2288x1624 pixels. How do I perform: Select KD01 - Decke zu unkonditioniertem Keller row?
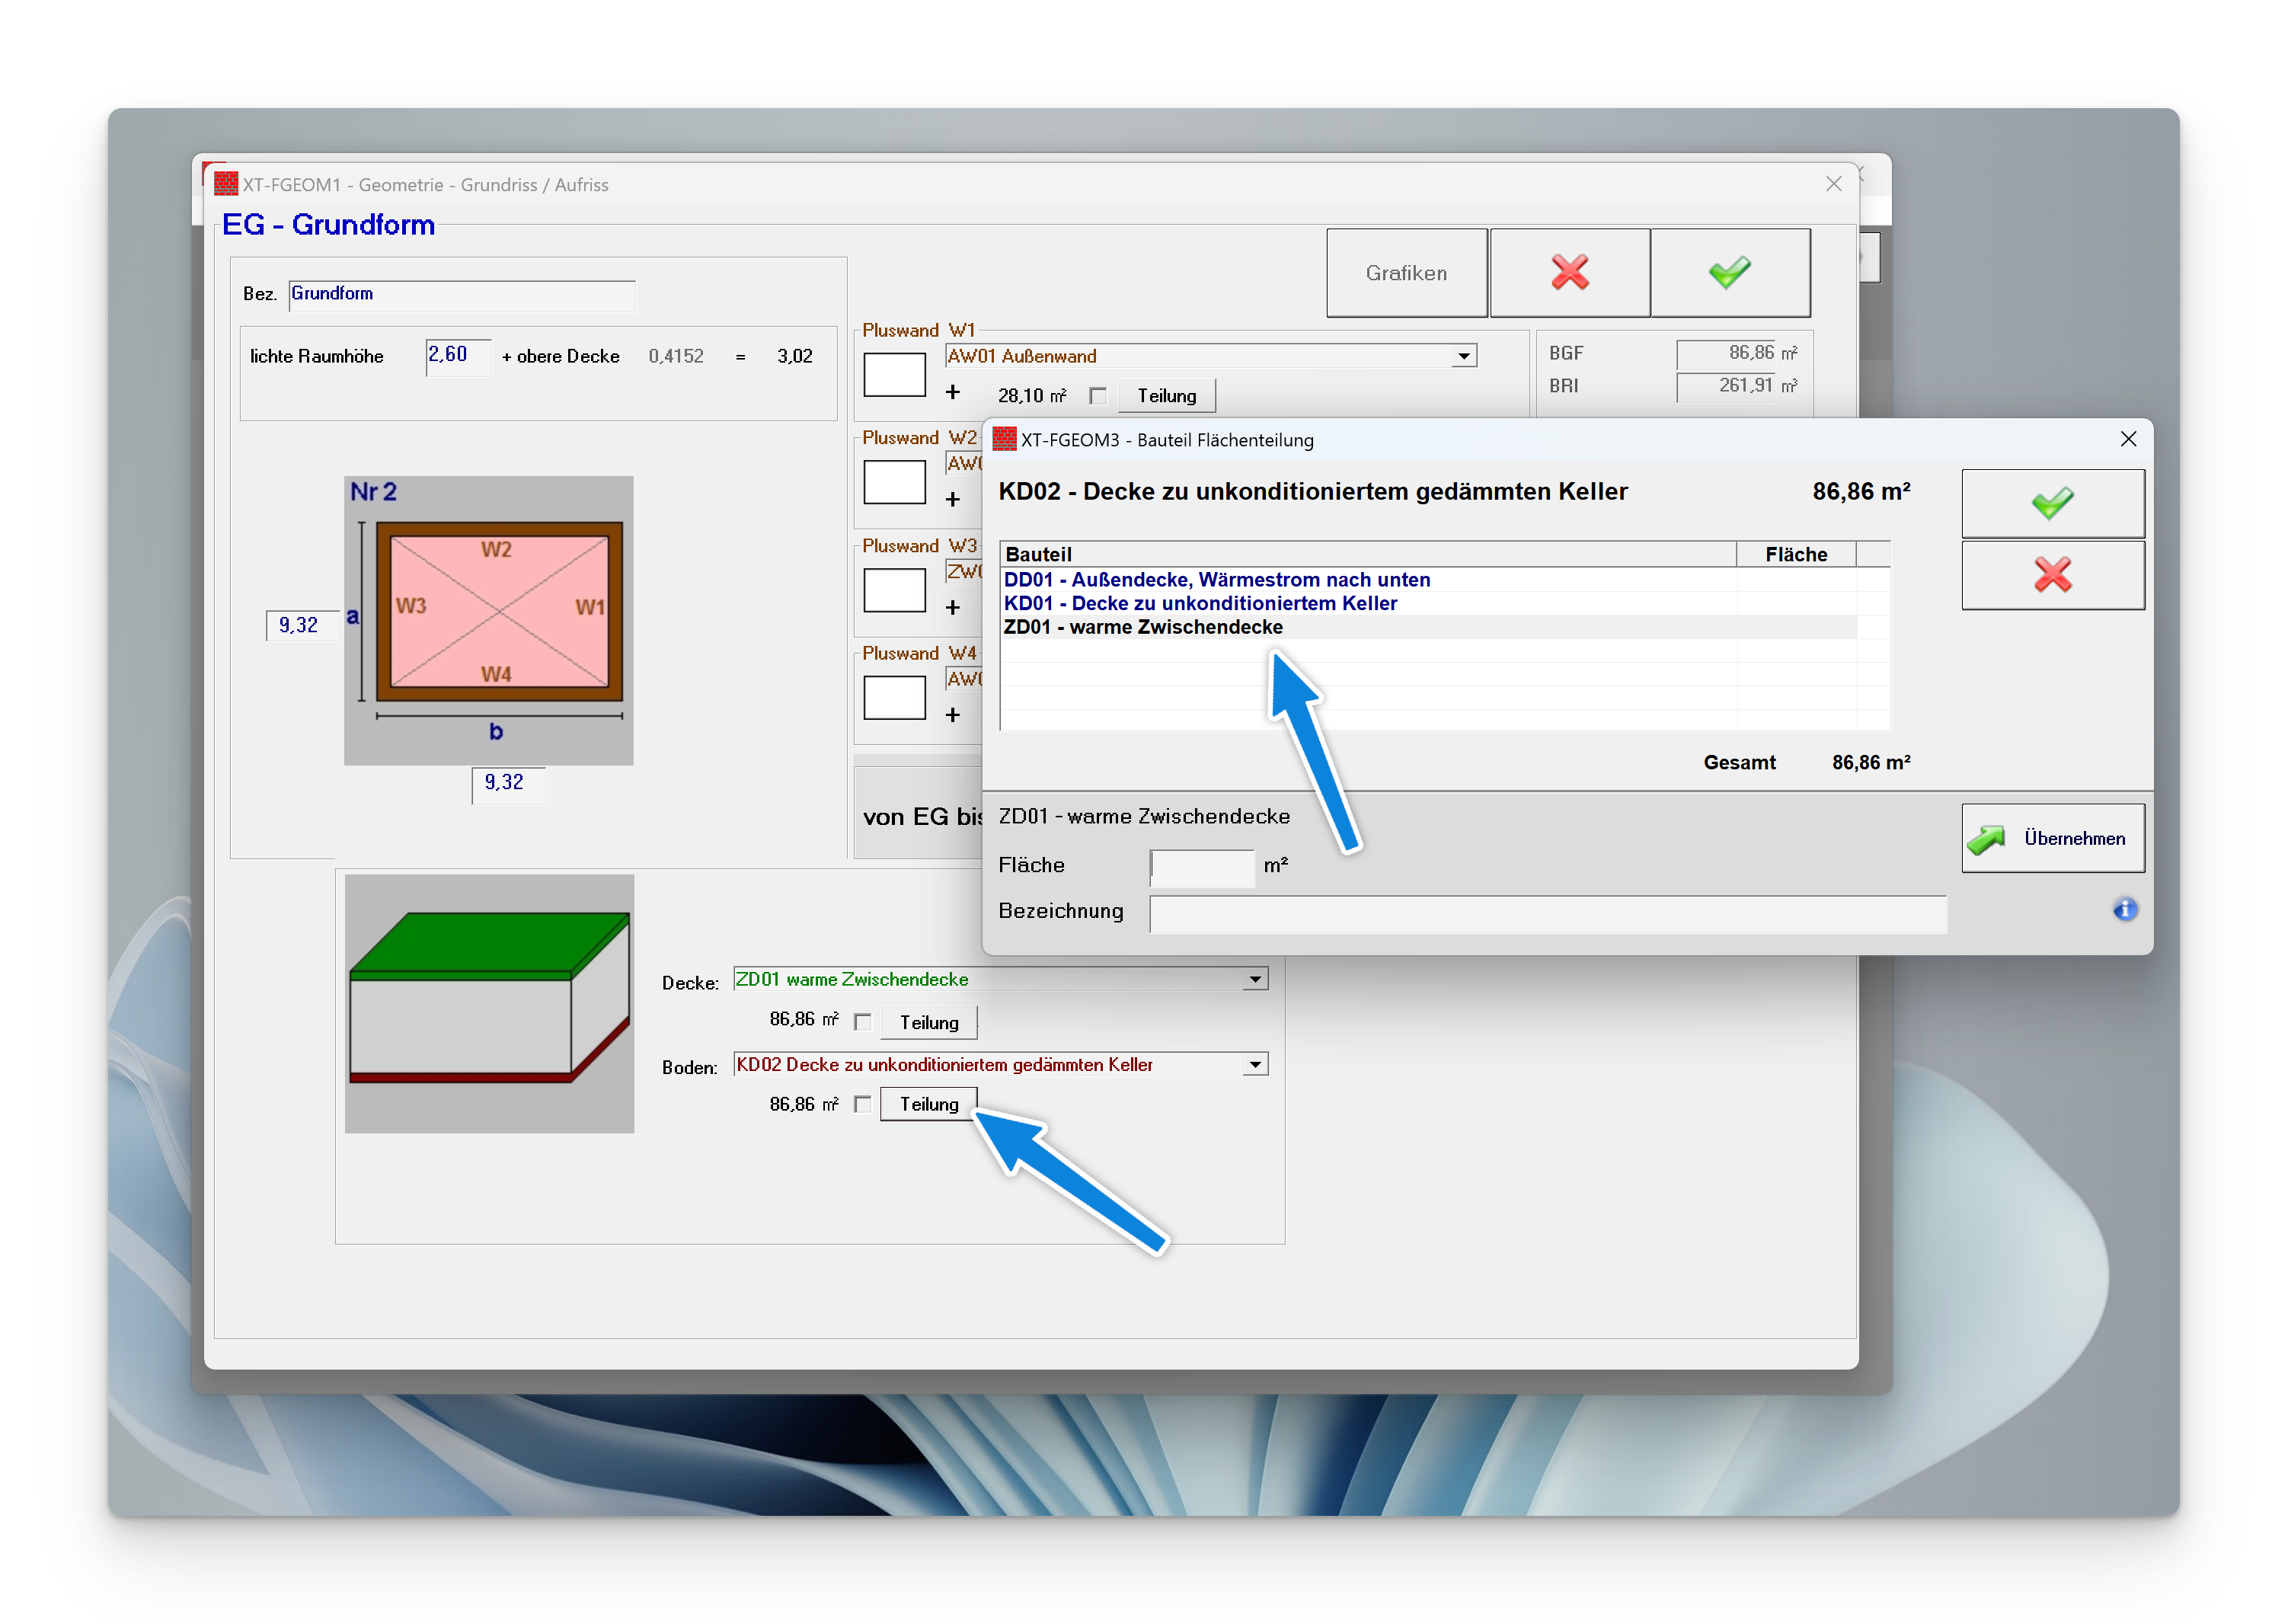pyautogui.click(x=1200, y=603)
